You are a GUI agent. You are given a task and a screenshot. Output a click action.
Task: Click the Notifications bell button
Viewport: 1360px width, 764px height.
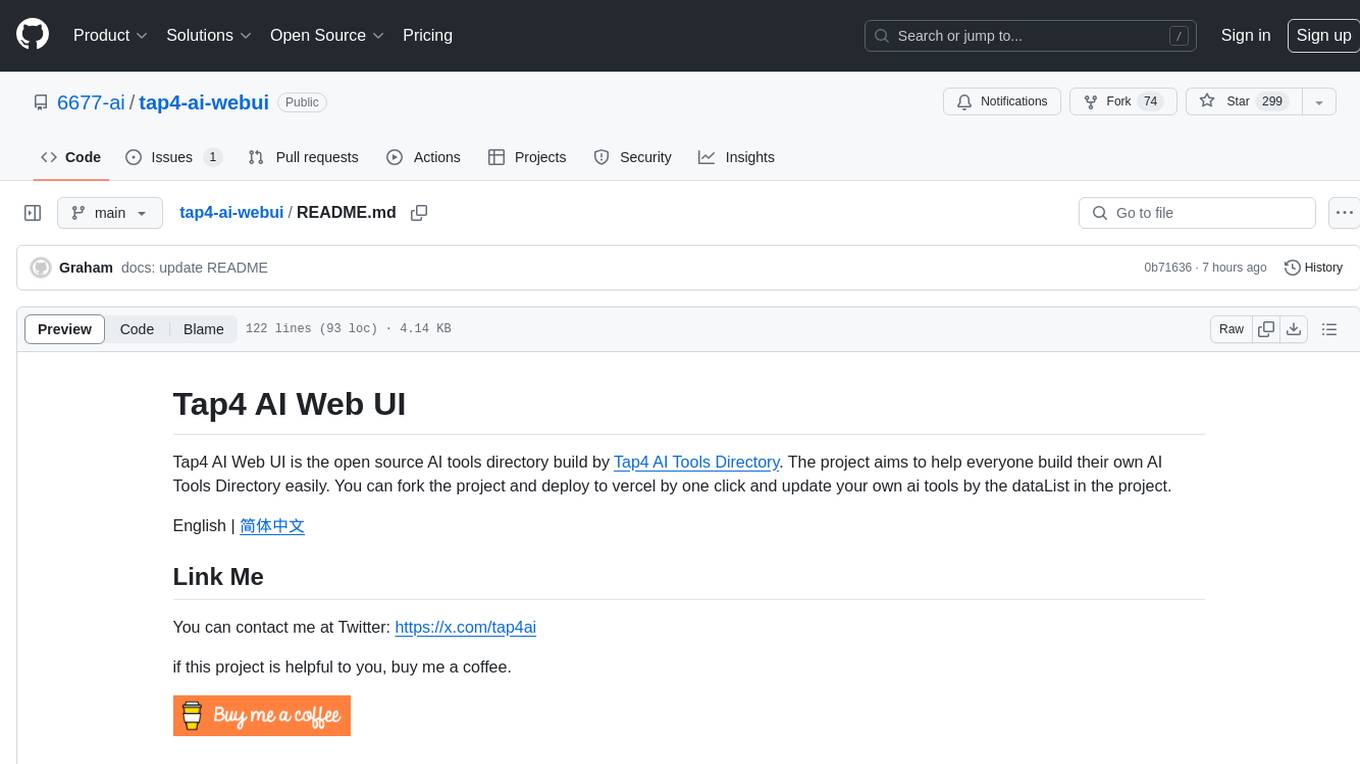click(x=1002, y=101)
